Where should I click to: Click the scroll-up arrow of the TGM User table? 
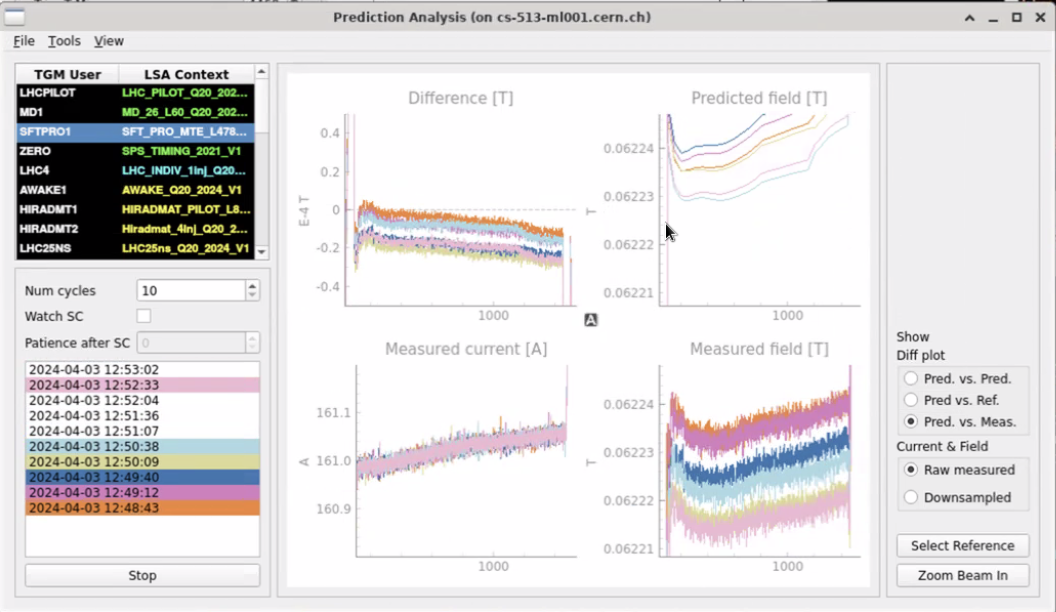pyautogui.click(x=262, y=73)
